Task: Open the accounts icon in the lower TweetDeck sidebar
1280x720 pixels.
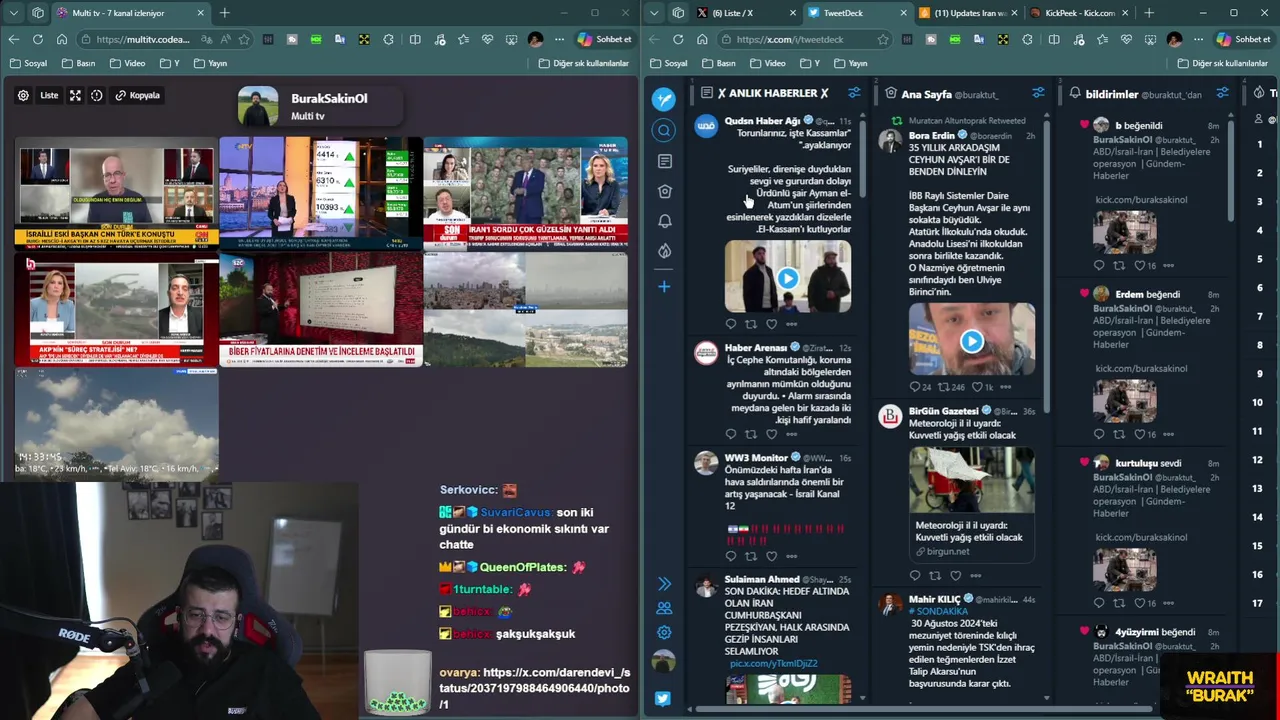Action: point(664,608)
